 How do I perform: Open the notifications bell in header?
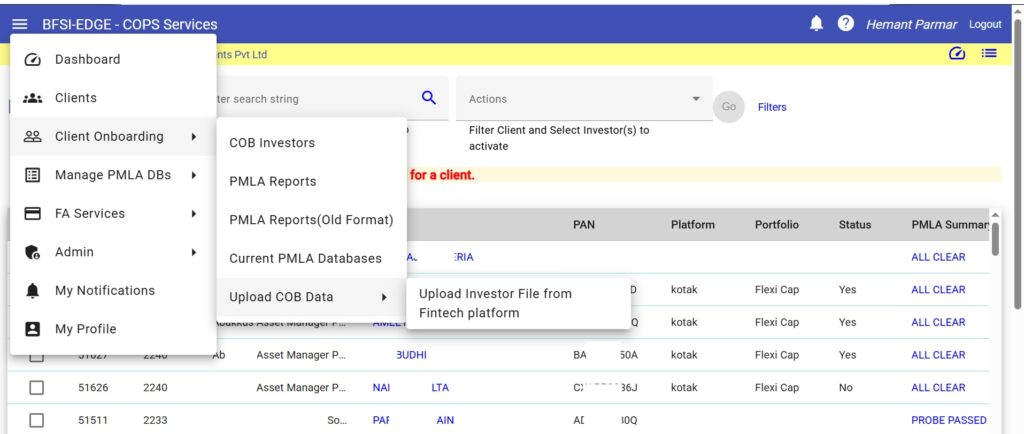816,24
